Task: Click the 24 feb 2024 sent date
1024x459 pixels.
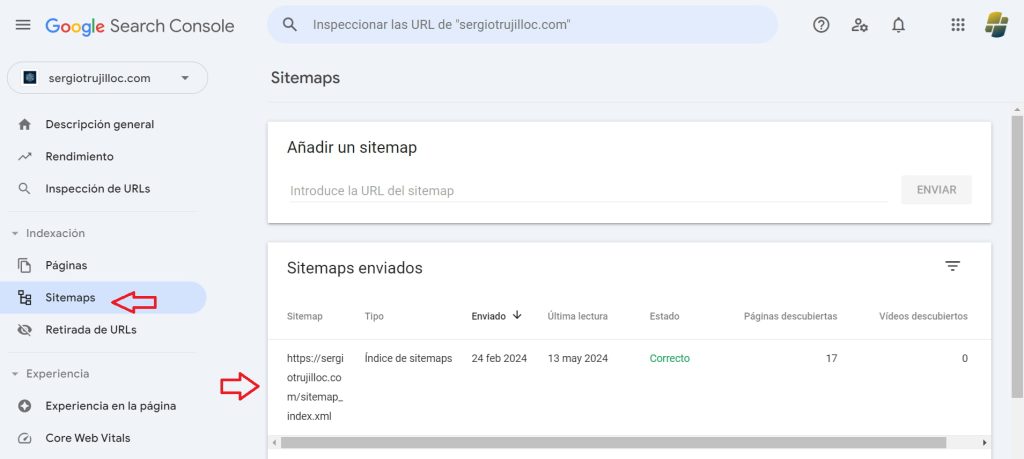Action: 499,358
